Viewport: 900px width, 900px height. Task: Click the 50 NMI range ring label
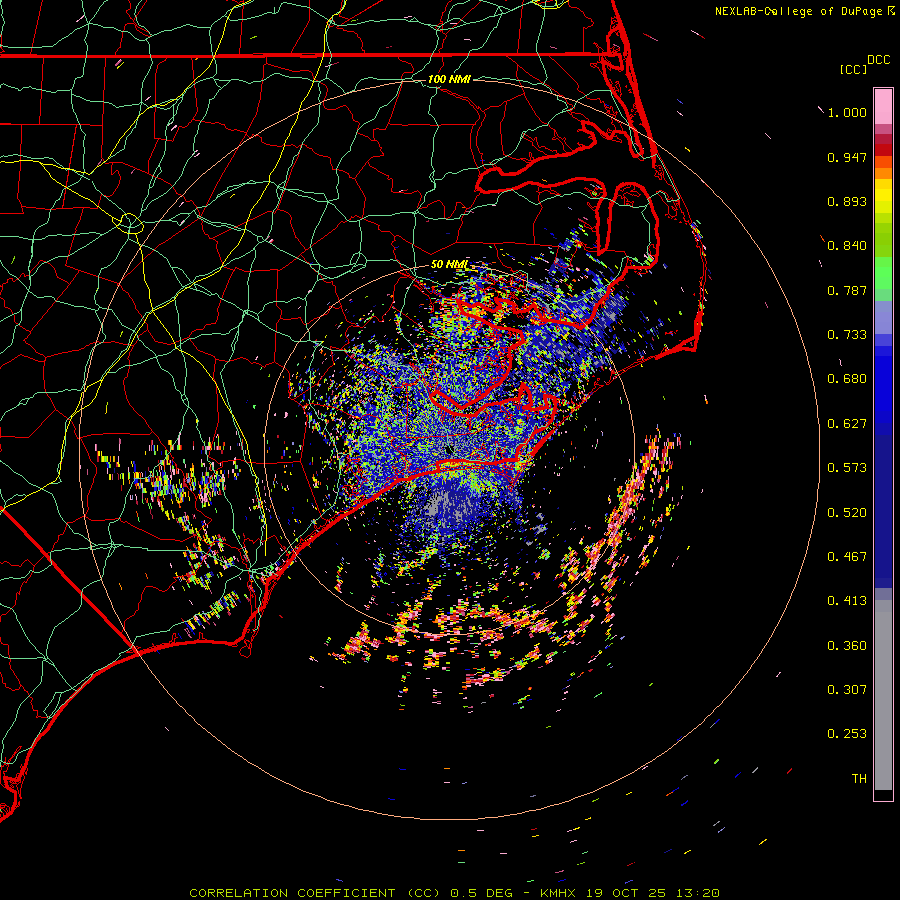point(449,264)
